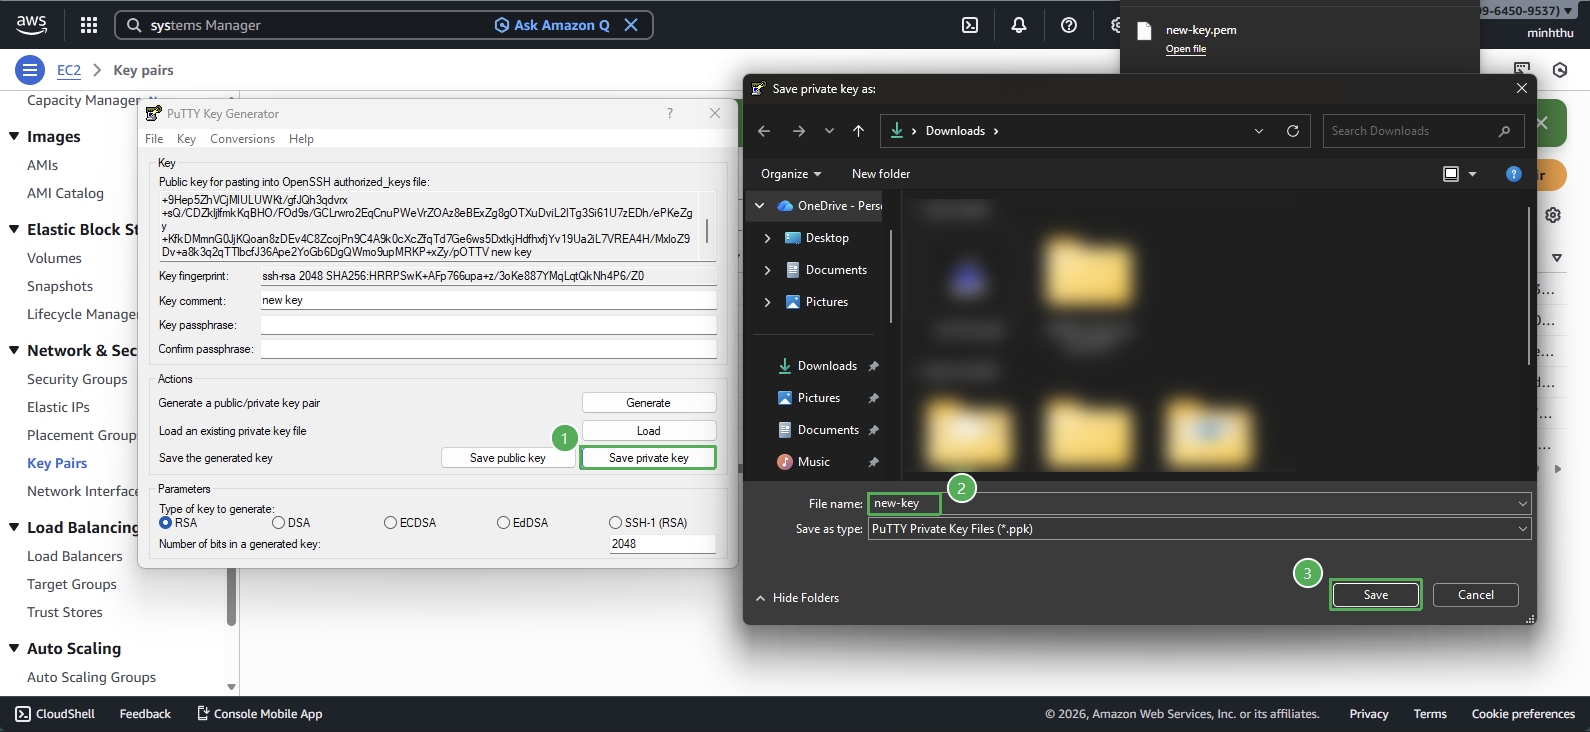
Task: Click the AWS logo home icon
Action: [31, 24]
